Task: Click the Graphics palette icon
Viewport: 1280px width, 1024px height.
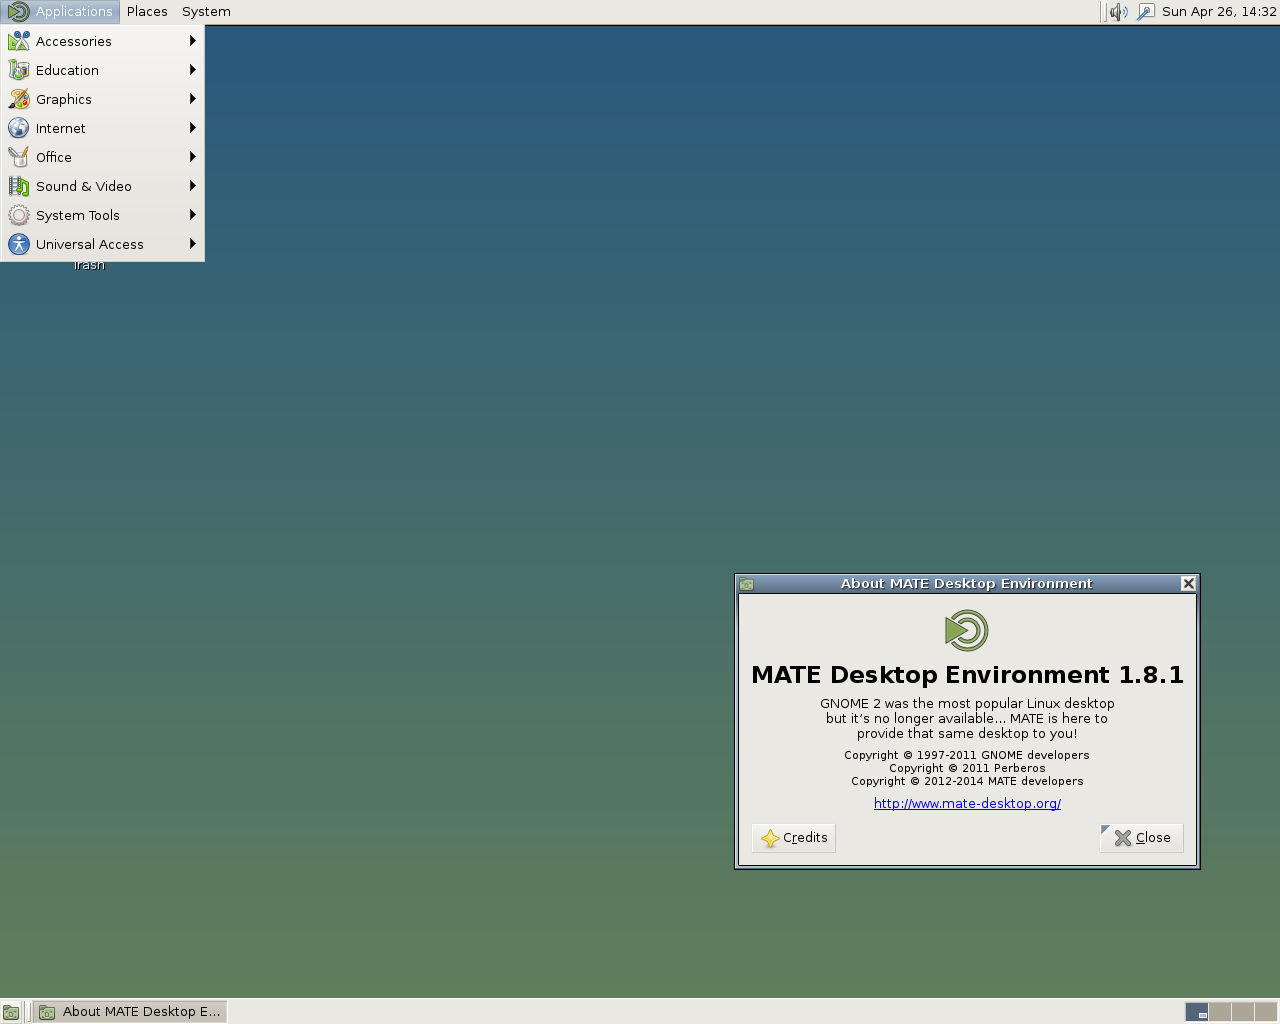Action: point(19,99)
